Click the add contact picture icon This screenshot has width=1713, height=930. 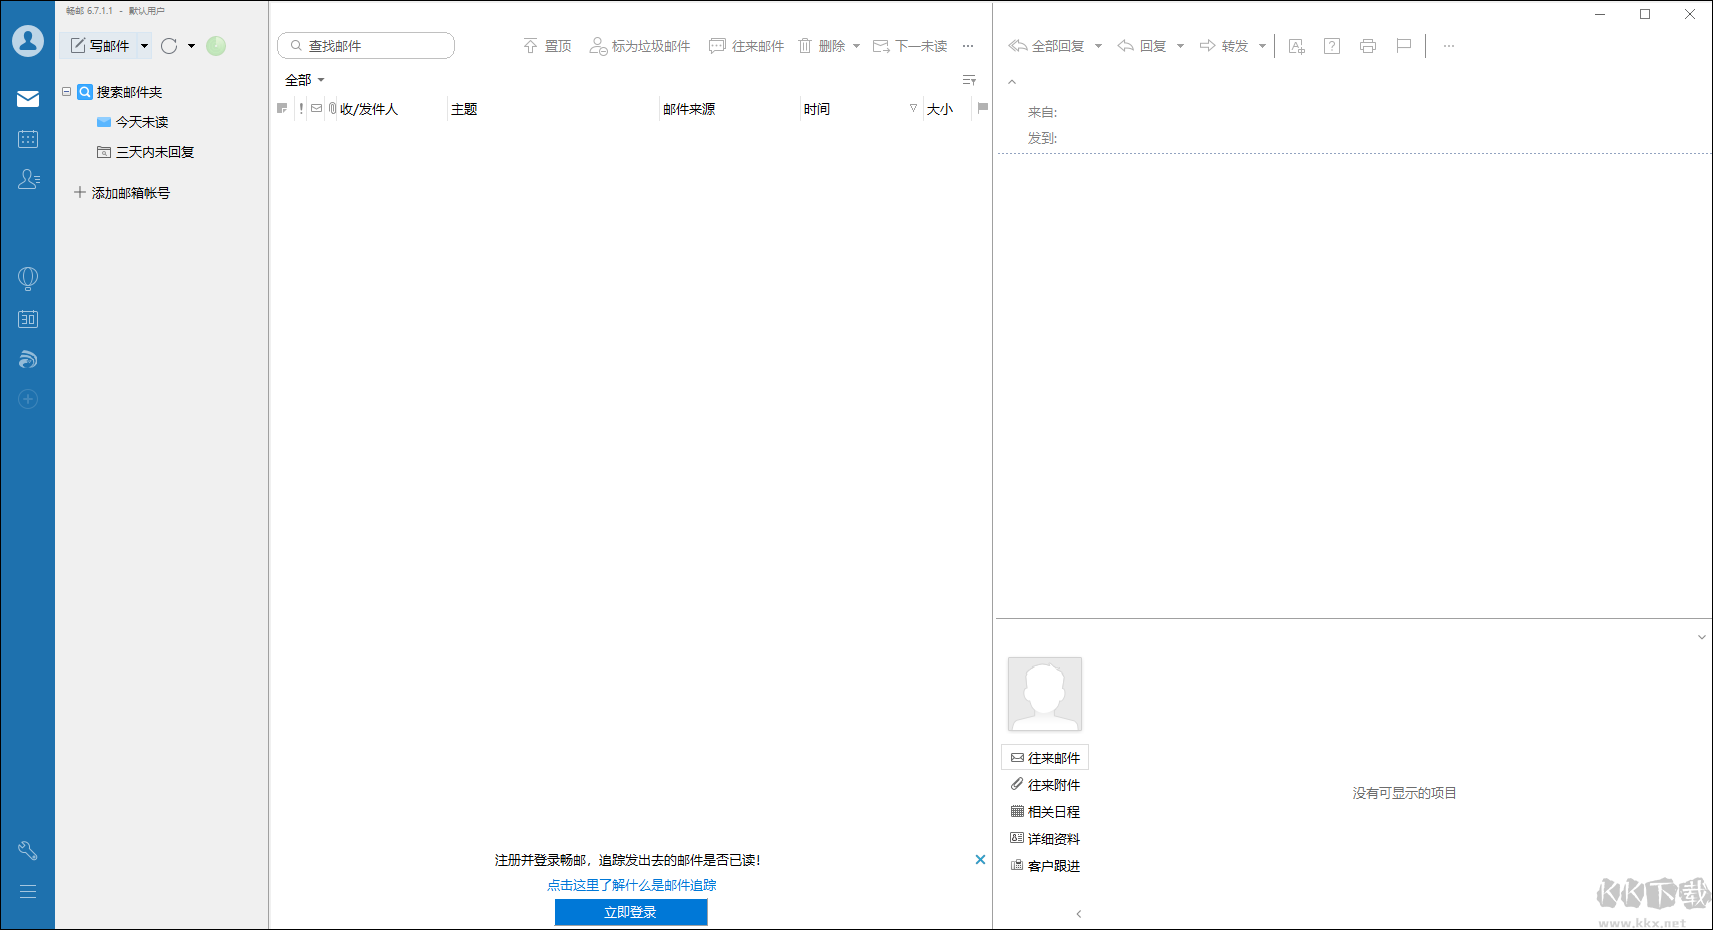pos(1297,46)
